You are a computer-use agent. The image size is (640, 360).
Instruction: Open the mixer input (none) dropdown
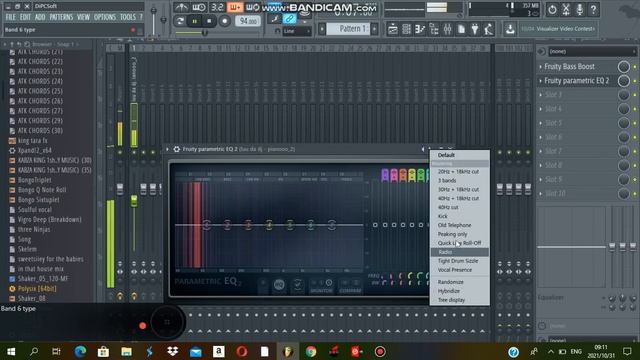coord(591,51)
